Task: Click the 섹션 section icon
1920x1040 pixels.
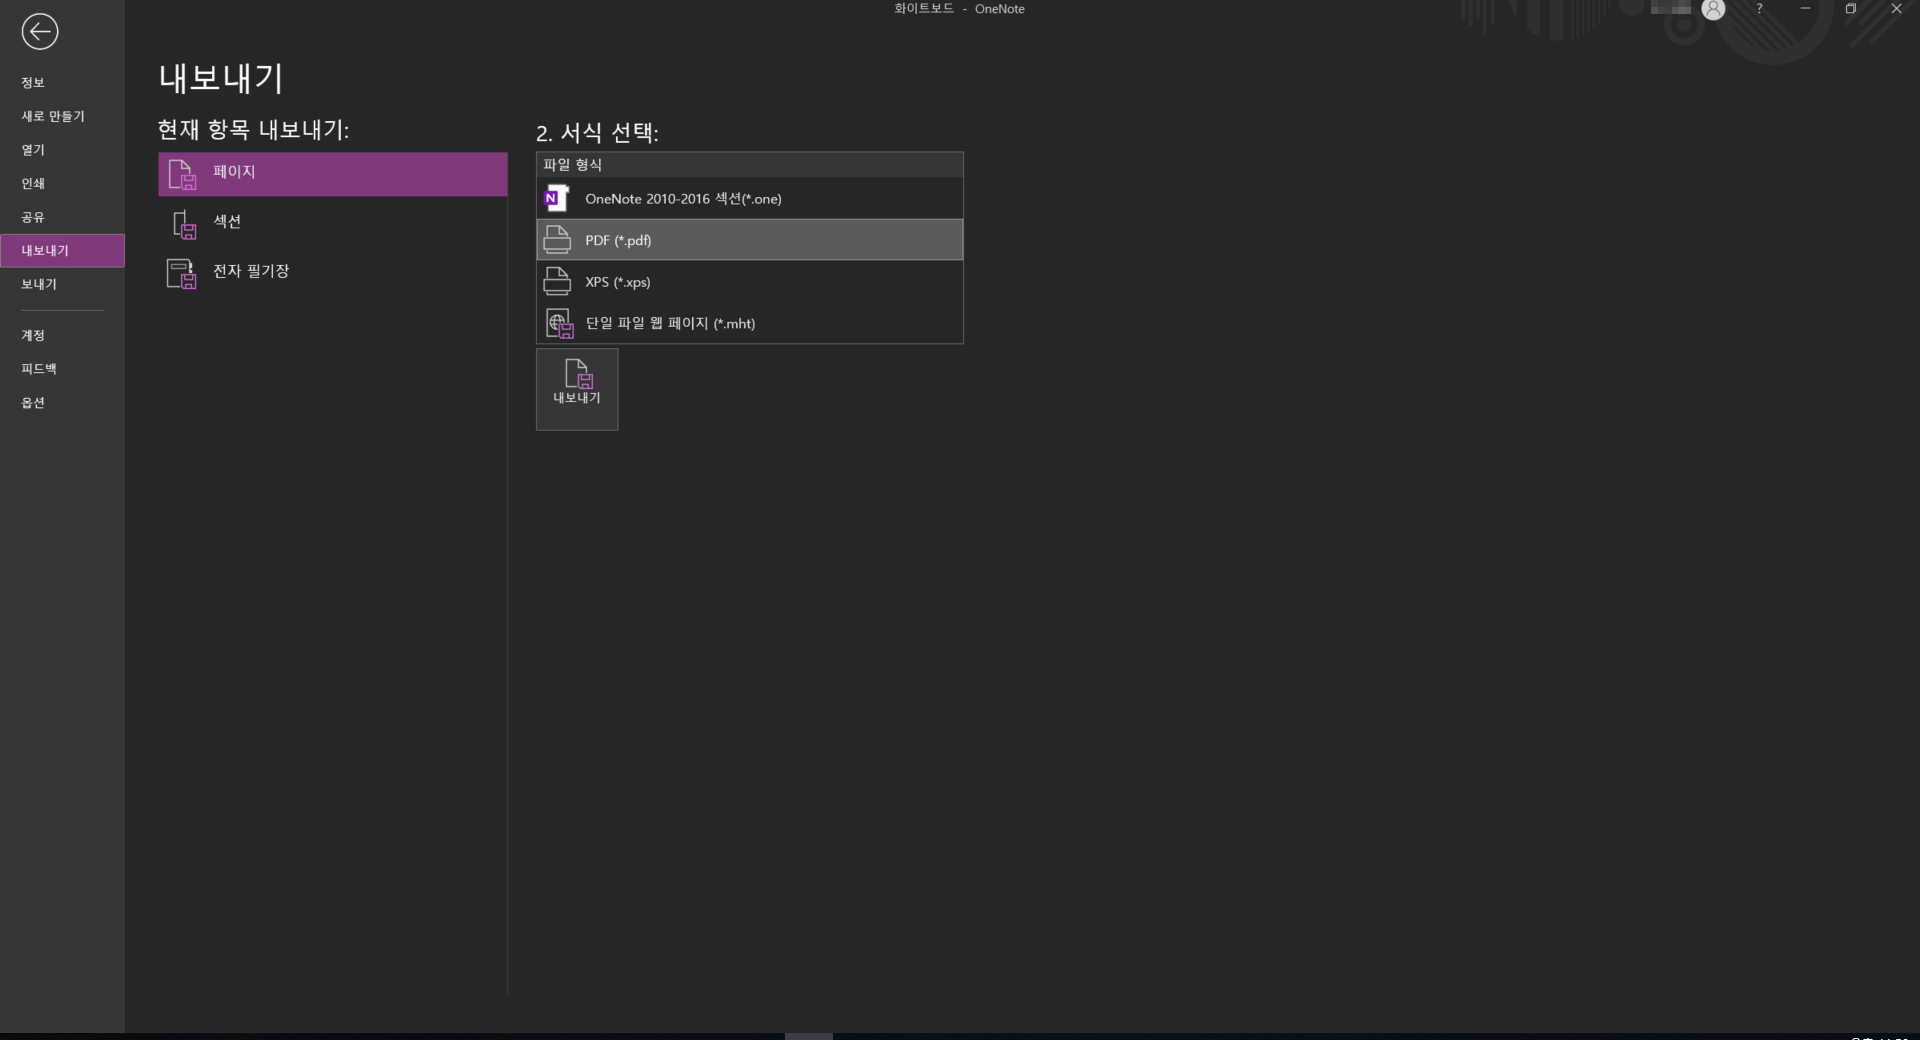Action: [184, 224]
